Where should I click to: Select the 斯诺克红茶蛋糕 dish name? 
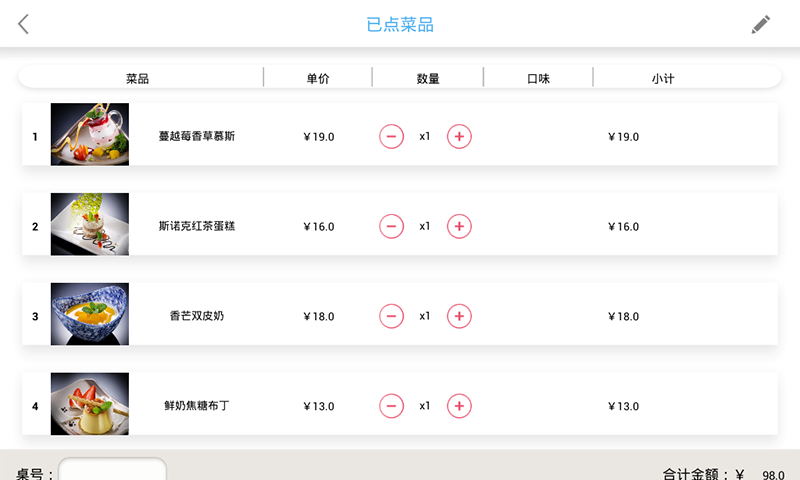point(197,226)
